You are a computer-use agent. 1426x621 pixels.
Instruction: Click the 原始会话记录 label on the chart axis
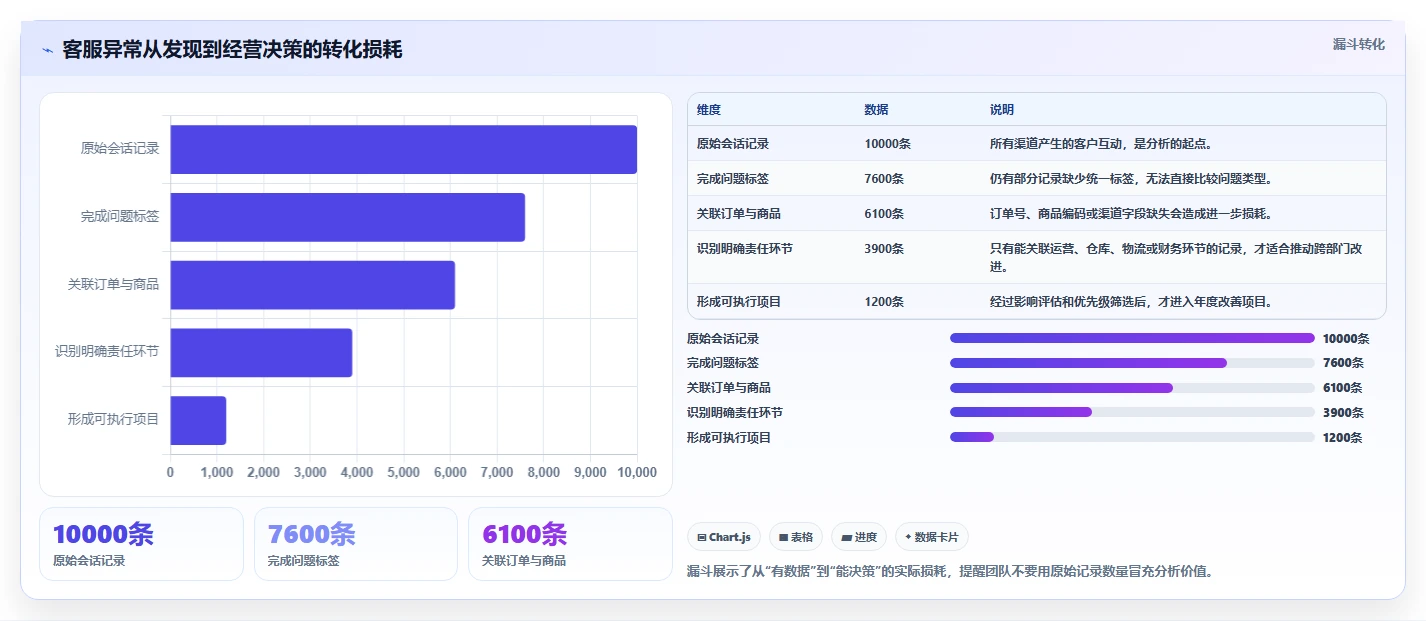pyautogui.click(x=120, y=149)
